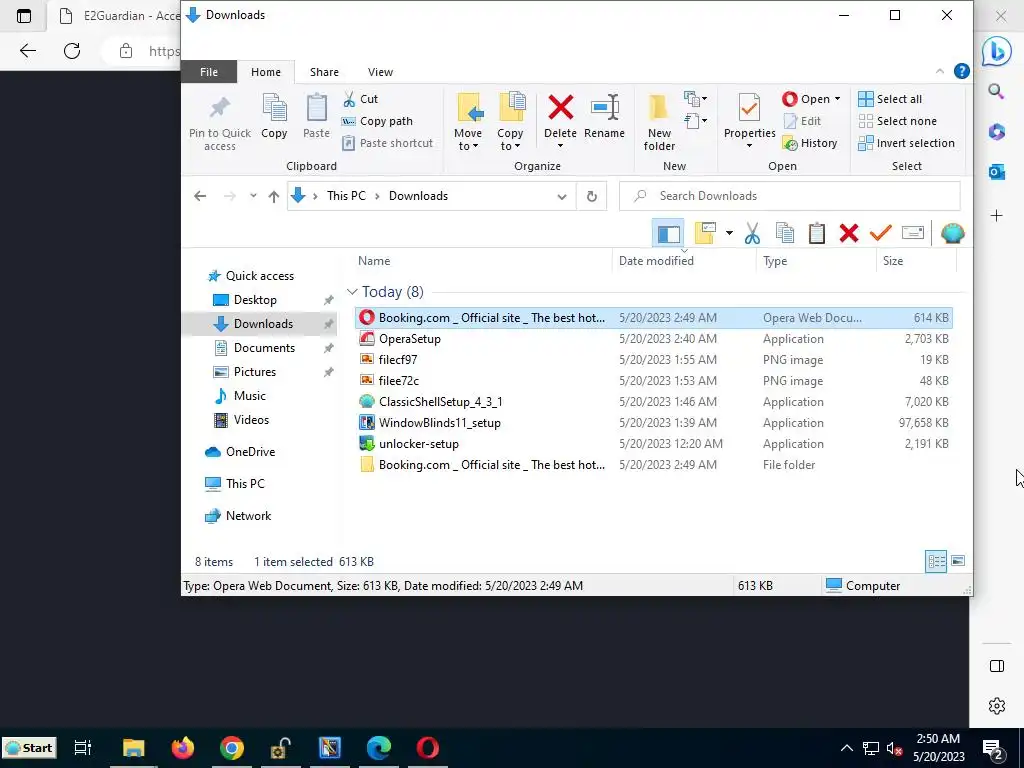Open Classic Shell settings shell icon
This screenshot has height=768, width=1024.
952,233
